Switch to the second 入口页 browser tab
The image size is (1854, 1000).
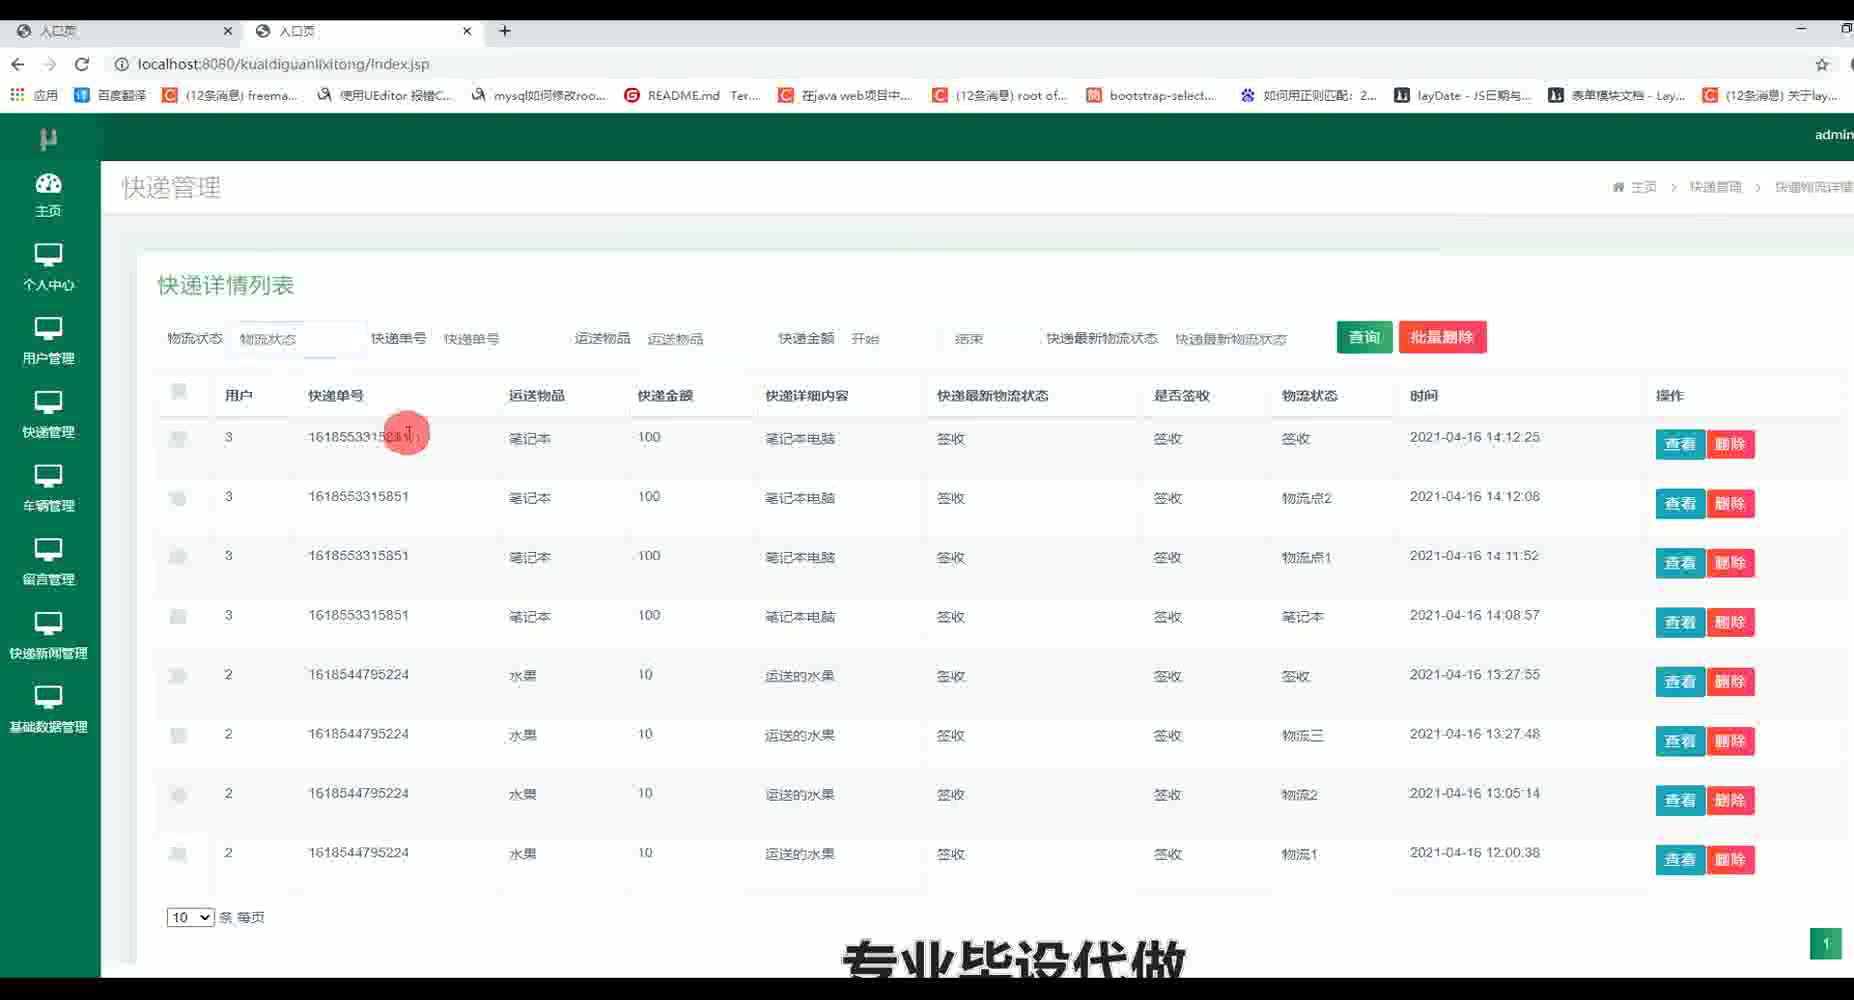click(362, 31)
